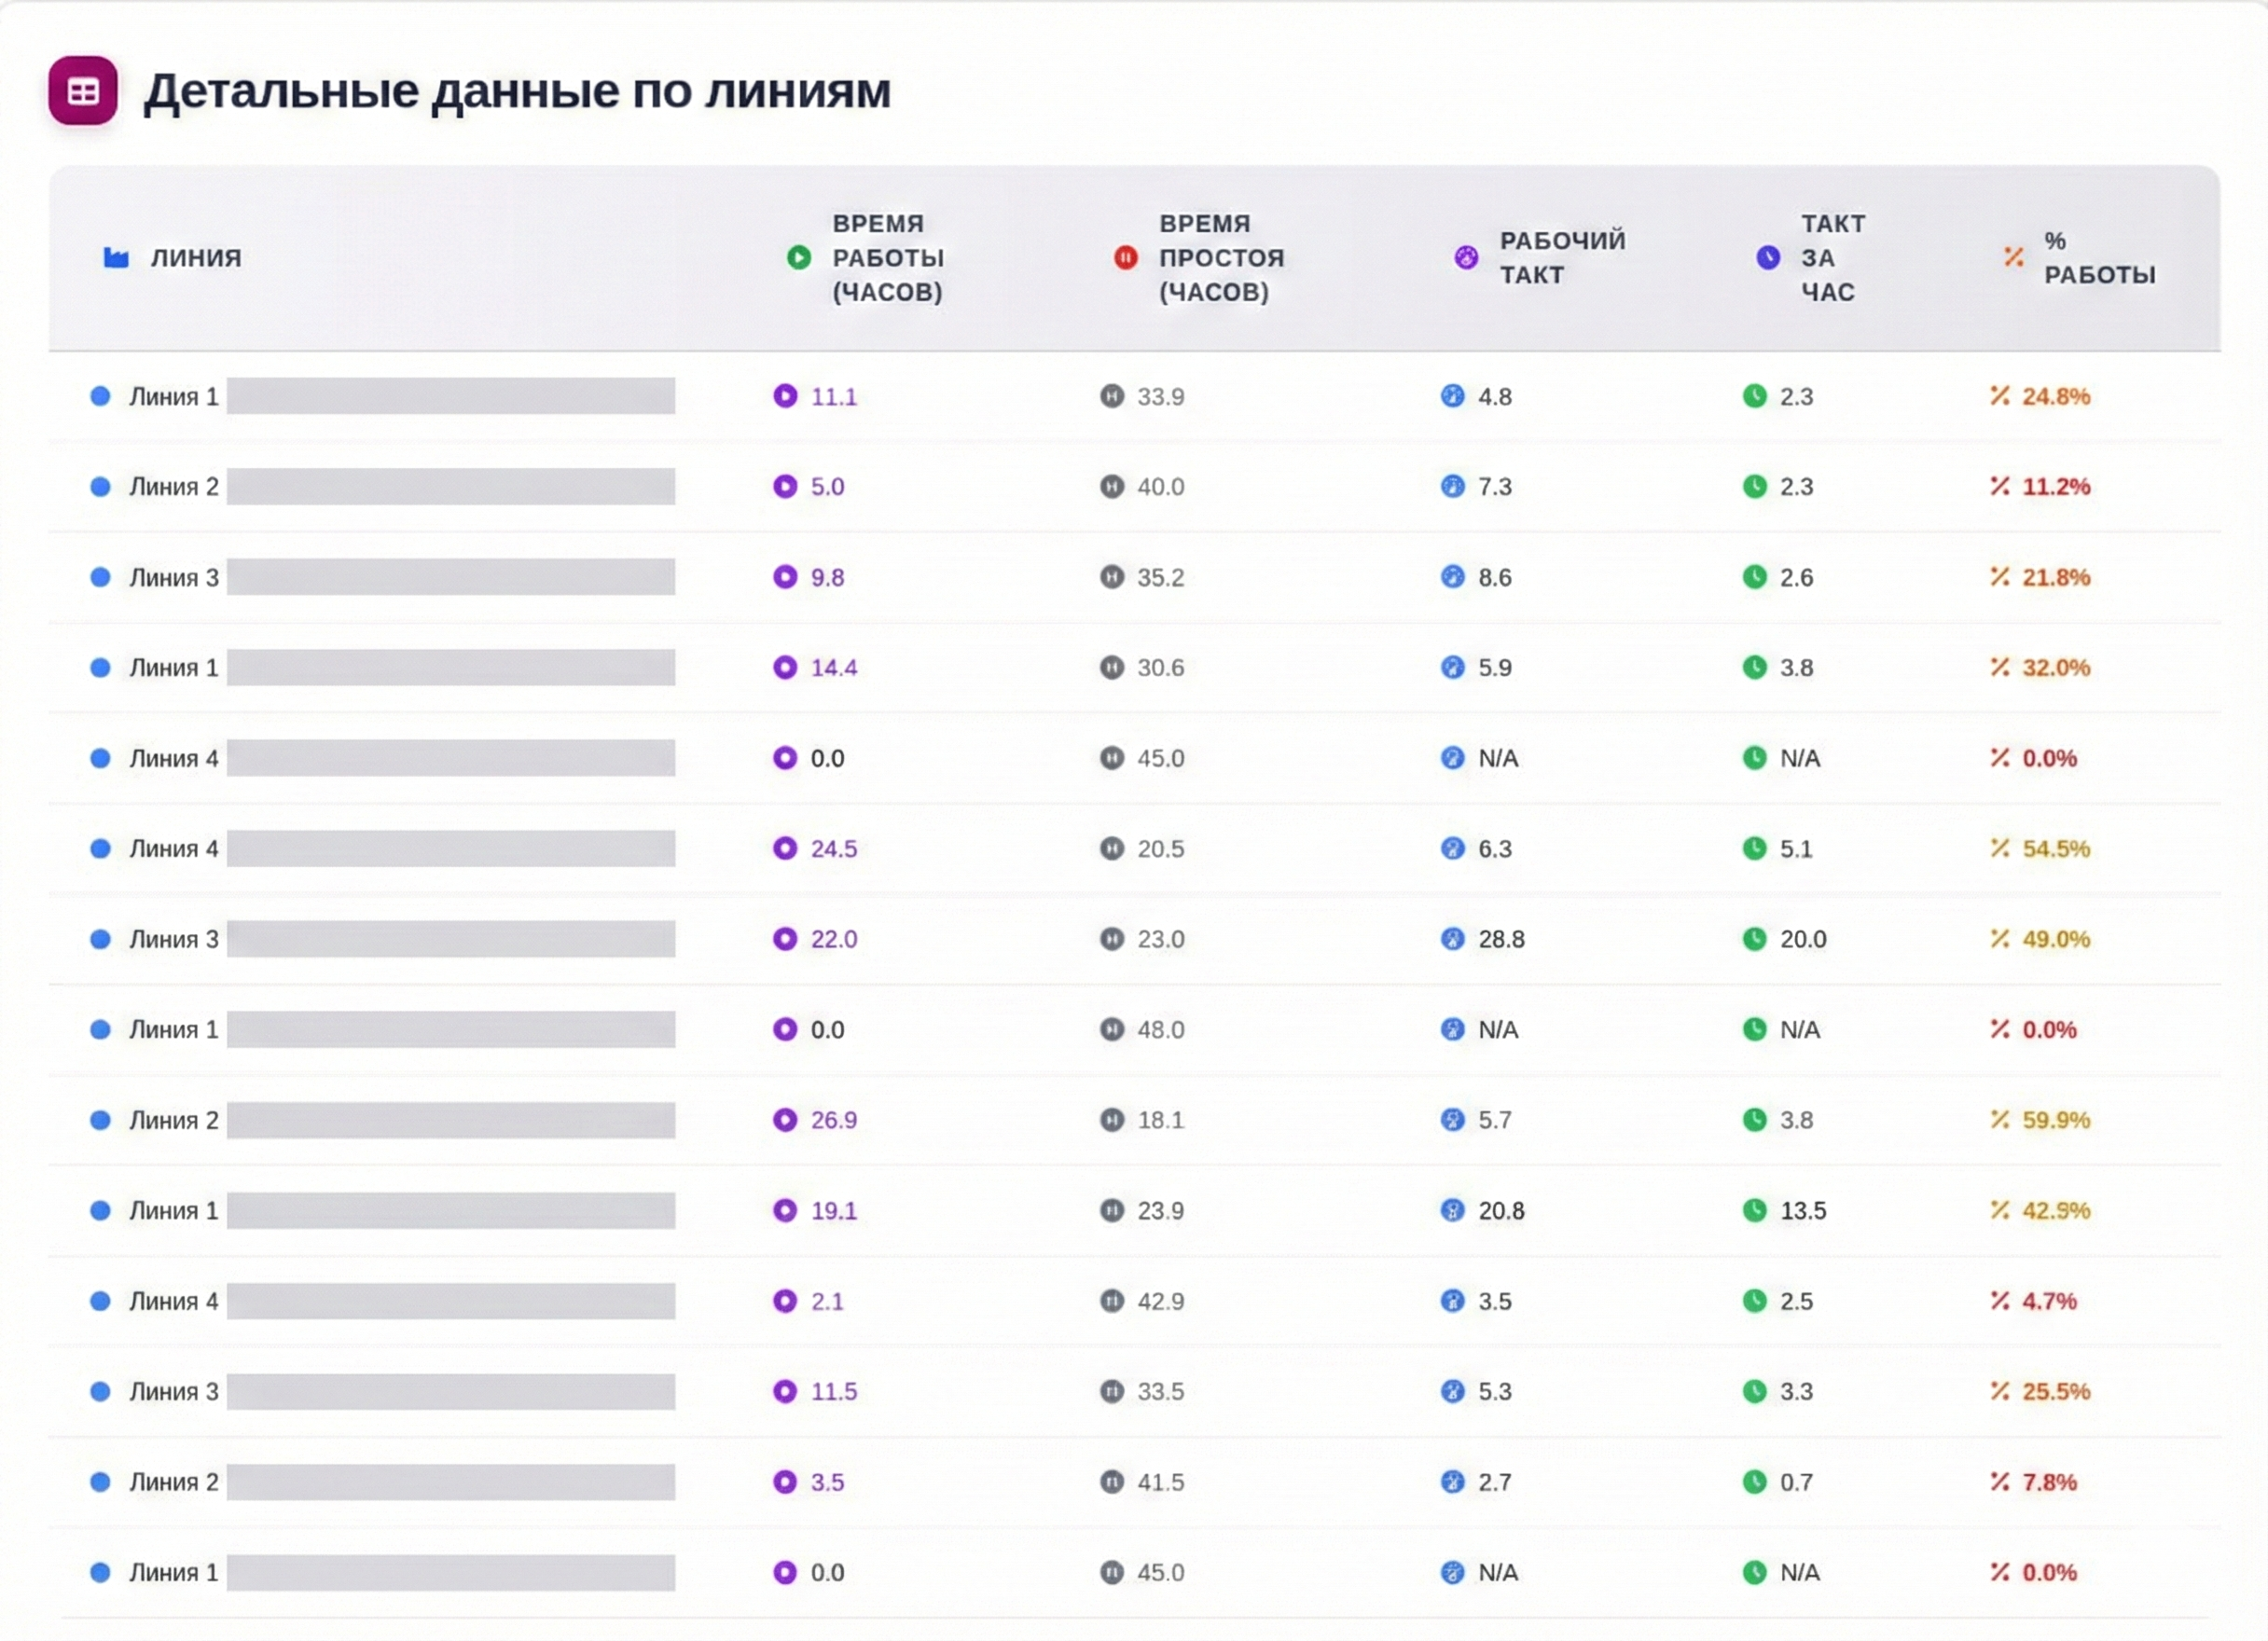The image size is (2268, 1641).
Task: Click blue gauge icon next to 28.8
Action: point(1452,939)
